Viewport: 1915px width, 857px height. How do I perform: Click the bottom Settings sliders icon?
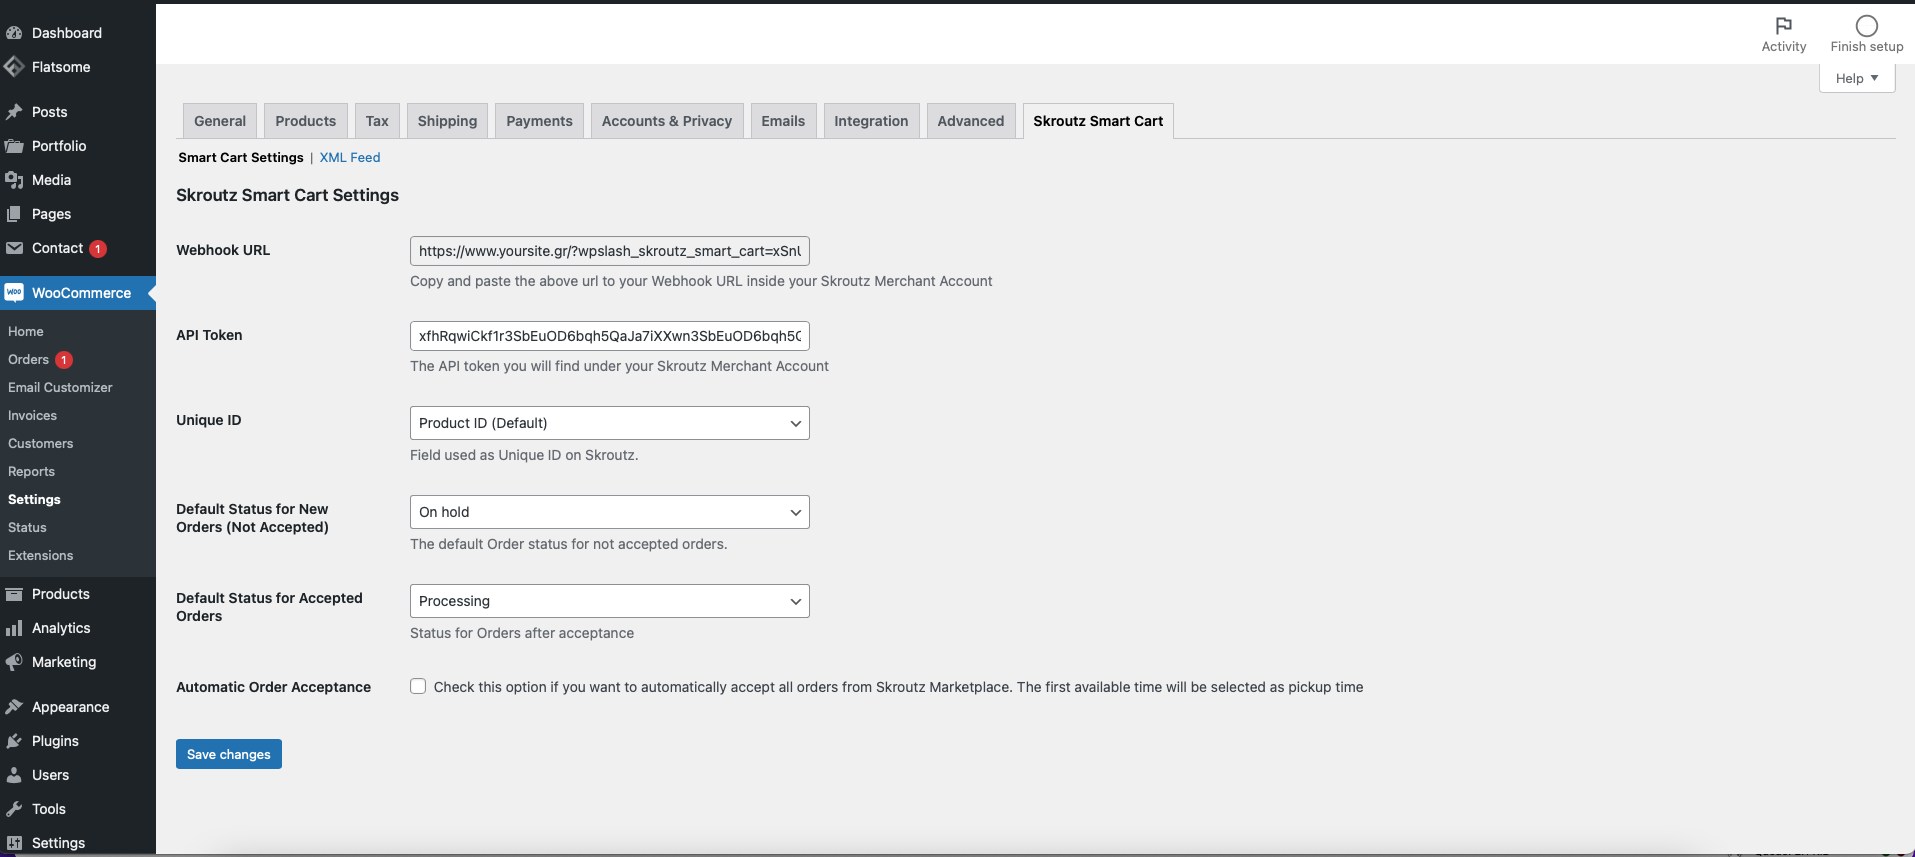pyautogui.click(x=14, y=843)
